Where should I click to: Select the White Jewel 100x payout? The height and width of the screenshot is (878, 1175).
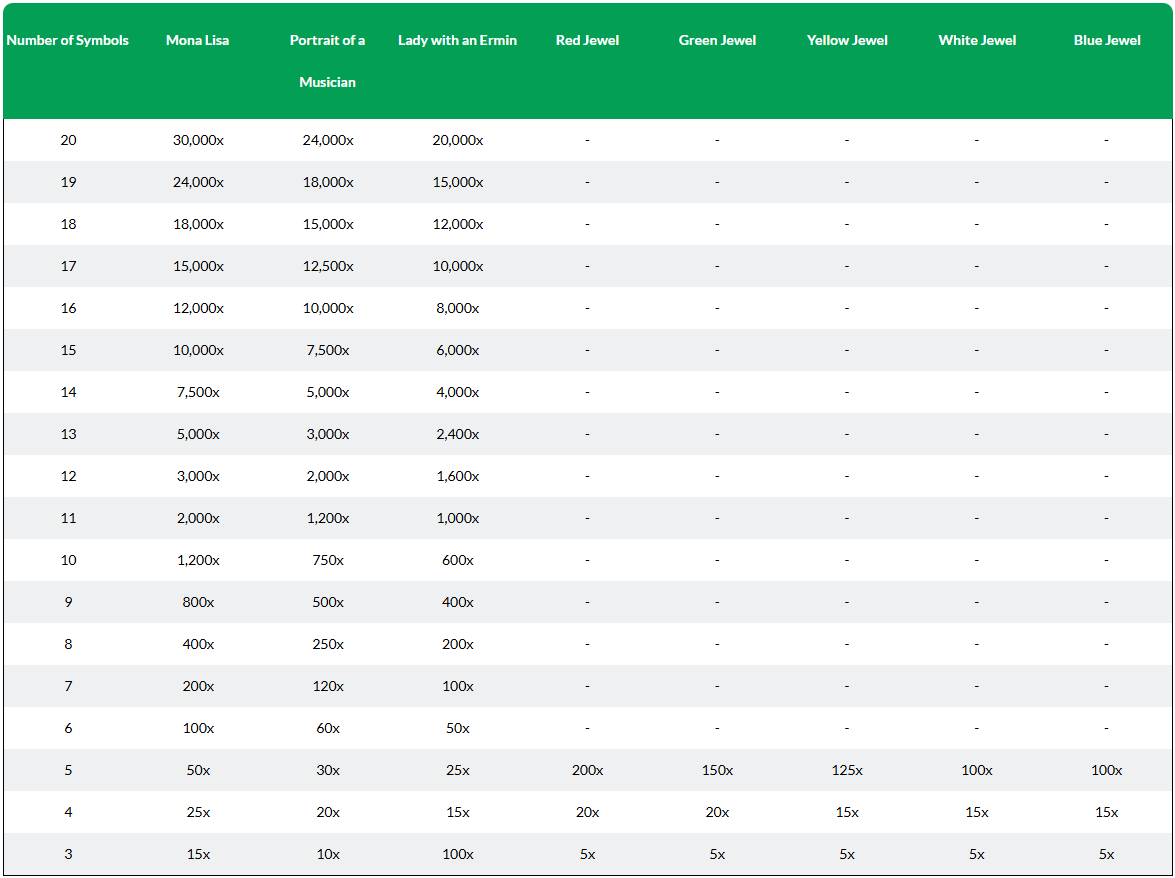977,769
